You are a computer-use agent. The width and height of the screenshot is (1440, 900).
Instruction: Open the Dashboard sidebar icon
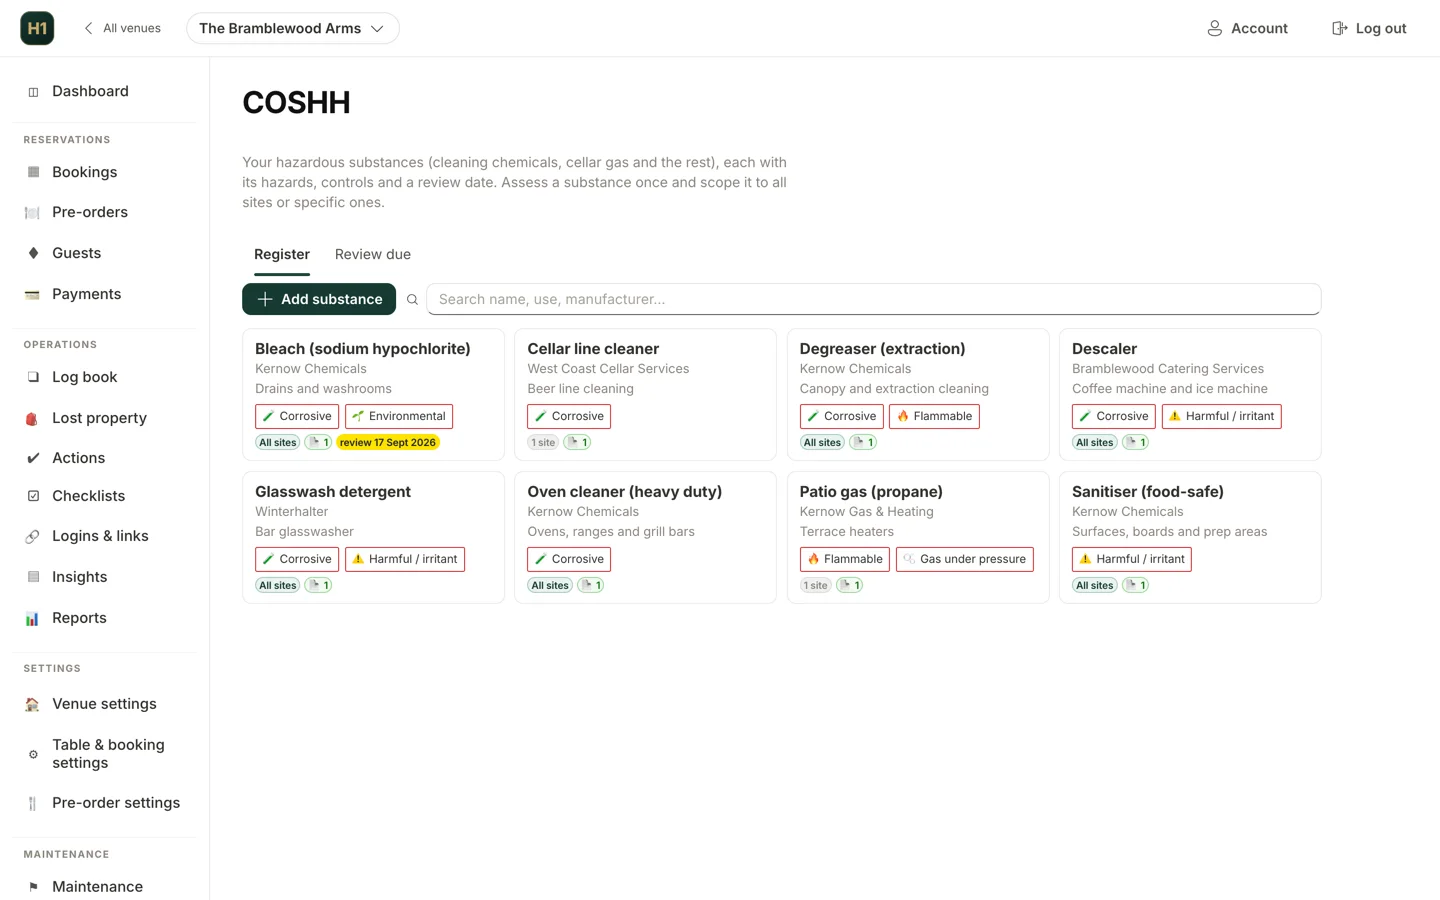[33, 92]
